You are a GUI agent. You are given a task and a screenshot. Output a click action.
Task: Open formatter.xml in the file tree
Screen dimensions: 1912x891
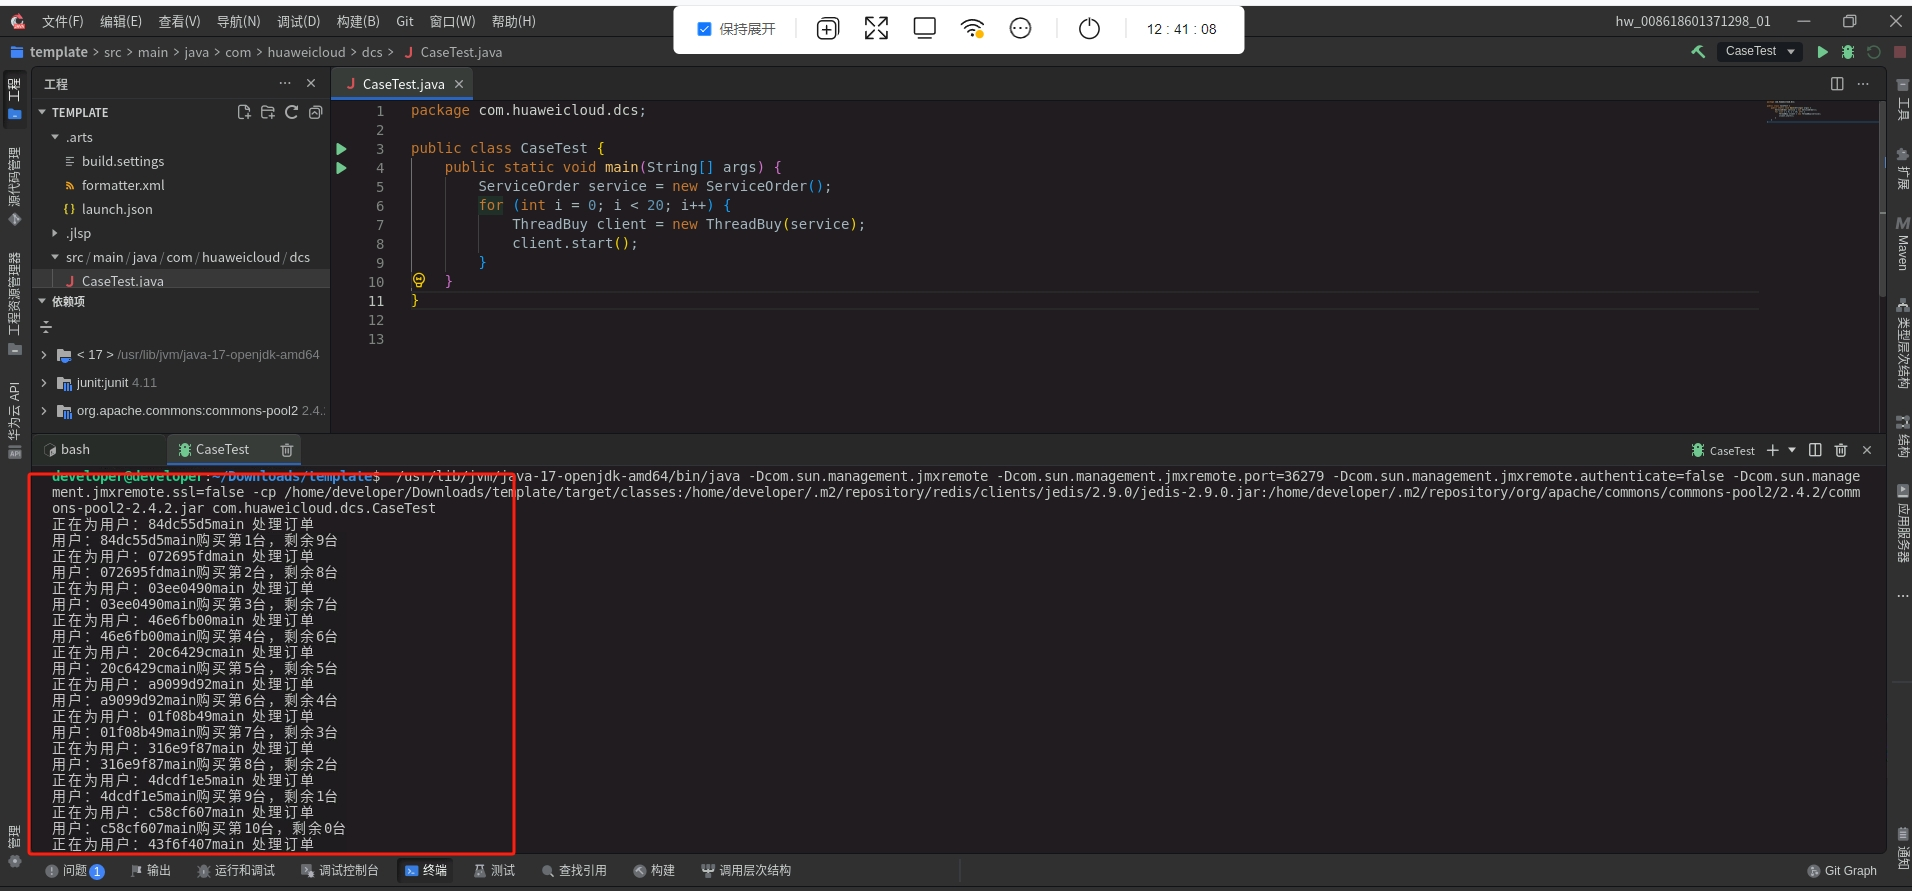tap(123, 185)
